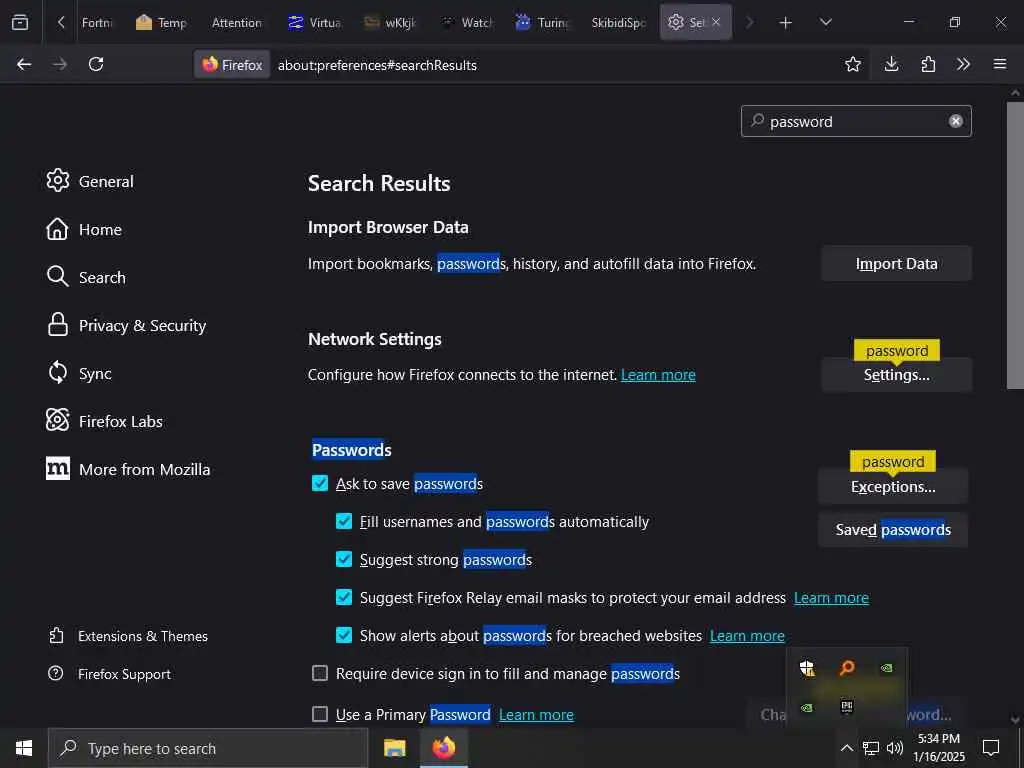The width and height of the screenshot is (1024, 768).
Task: Go forward with the forward arrow
Action: [x=59, y=64]
